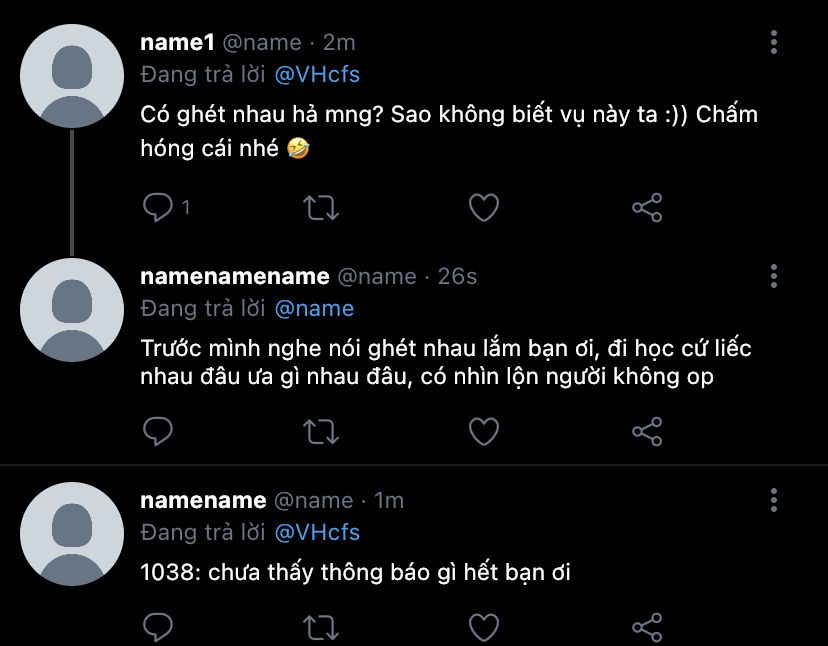
Task: Open namename's display name profile link
Action: (x=203, y=500)
